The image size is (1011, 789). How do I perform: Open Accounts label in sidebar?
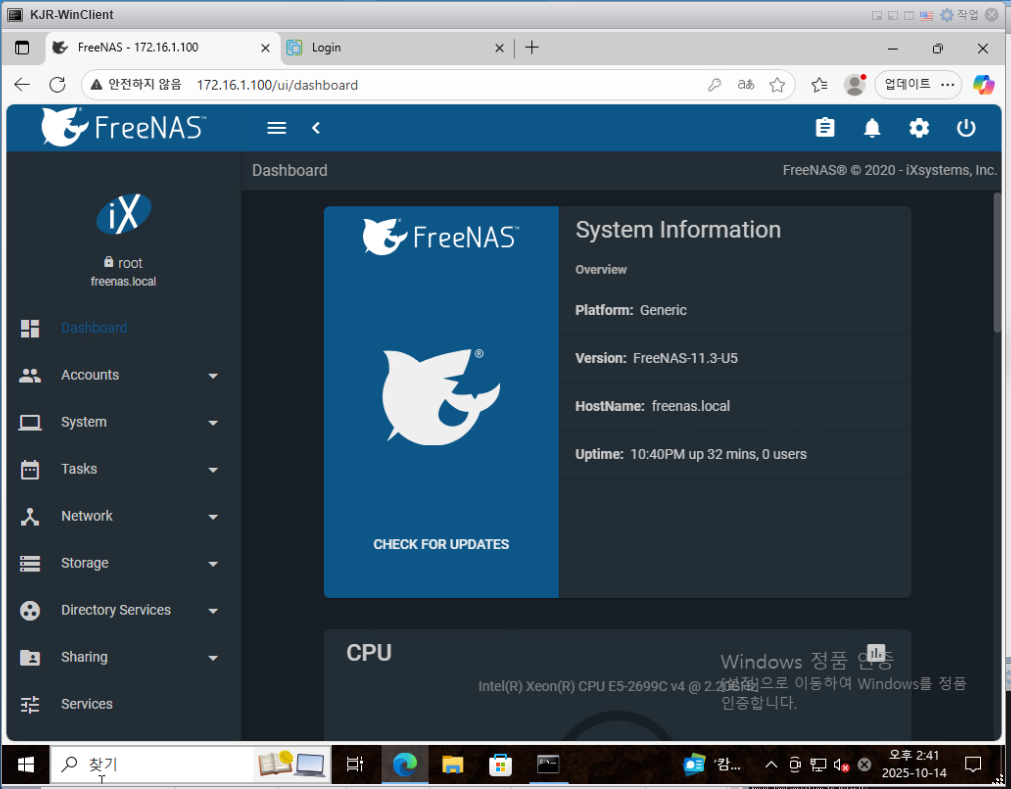(x=90, y=375)
